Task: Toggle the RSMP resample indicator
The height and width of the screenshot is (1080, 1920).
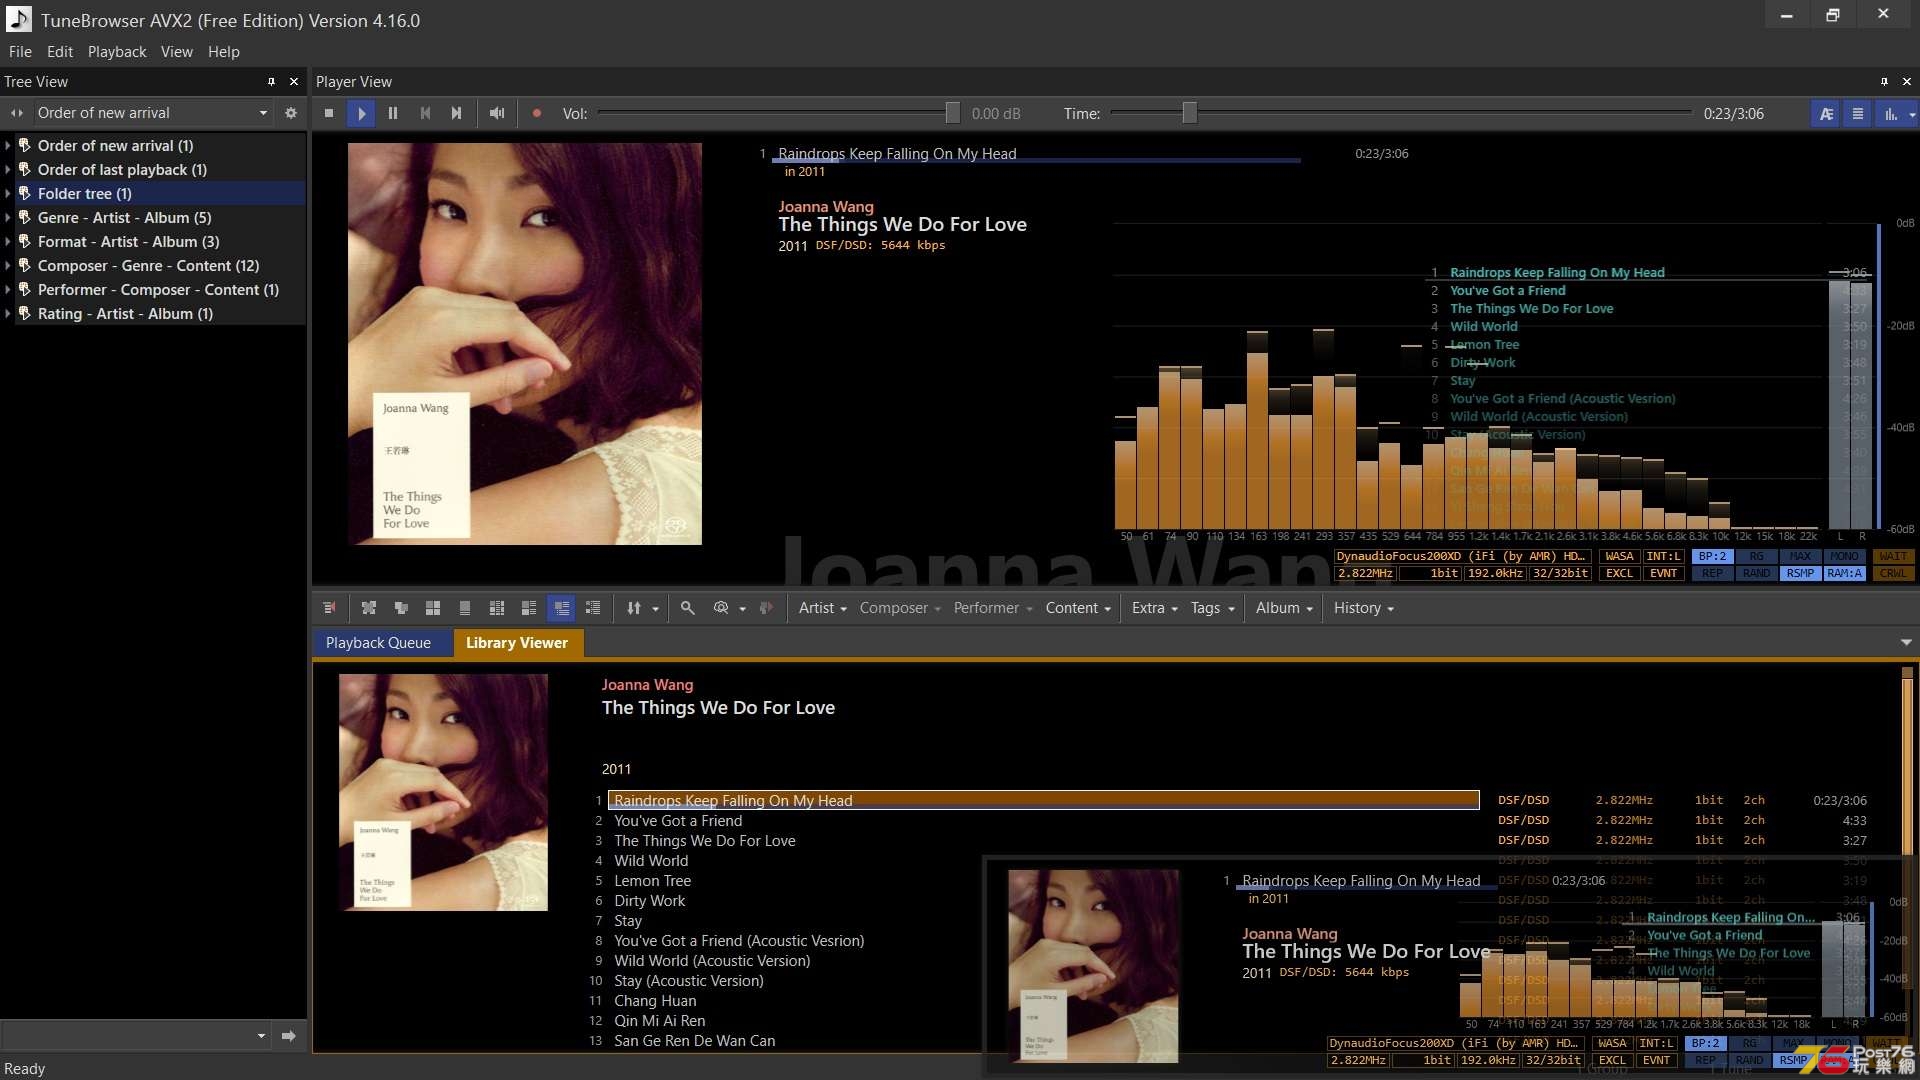Action: tap(1800, 574)
